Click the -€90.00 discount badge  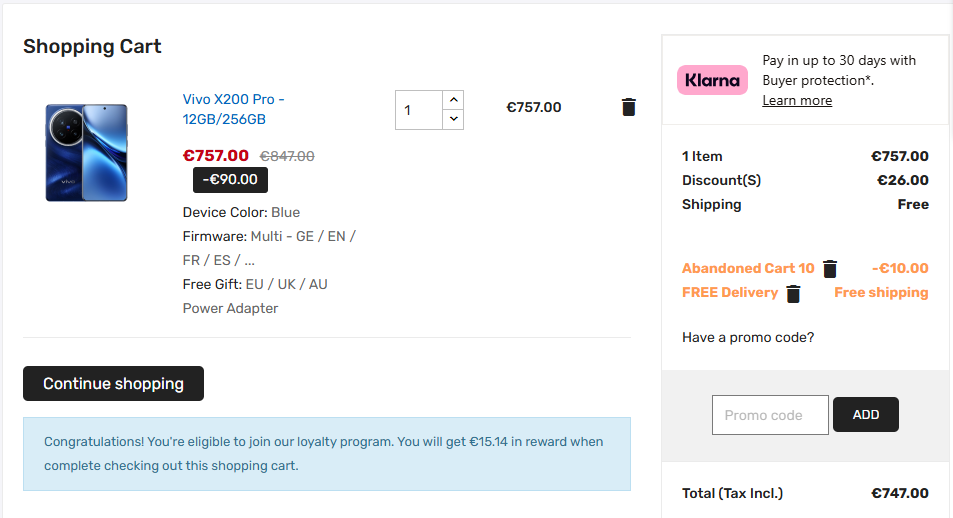(230, 180)
